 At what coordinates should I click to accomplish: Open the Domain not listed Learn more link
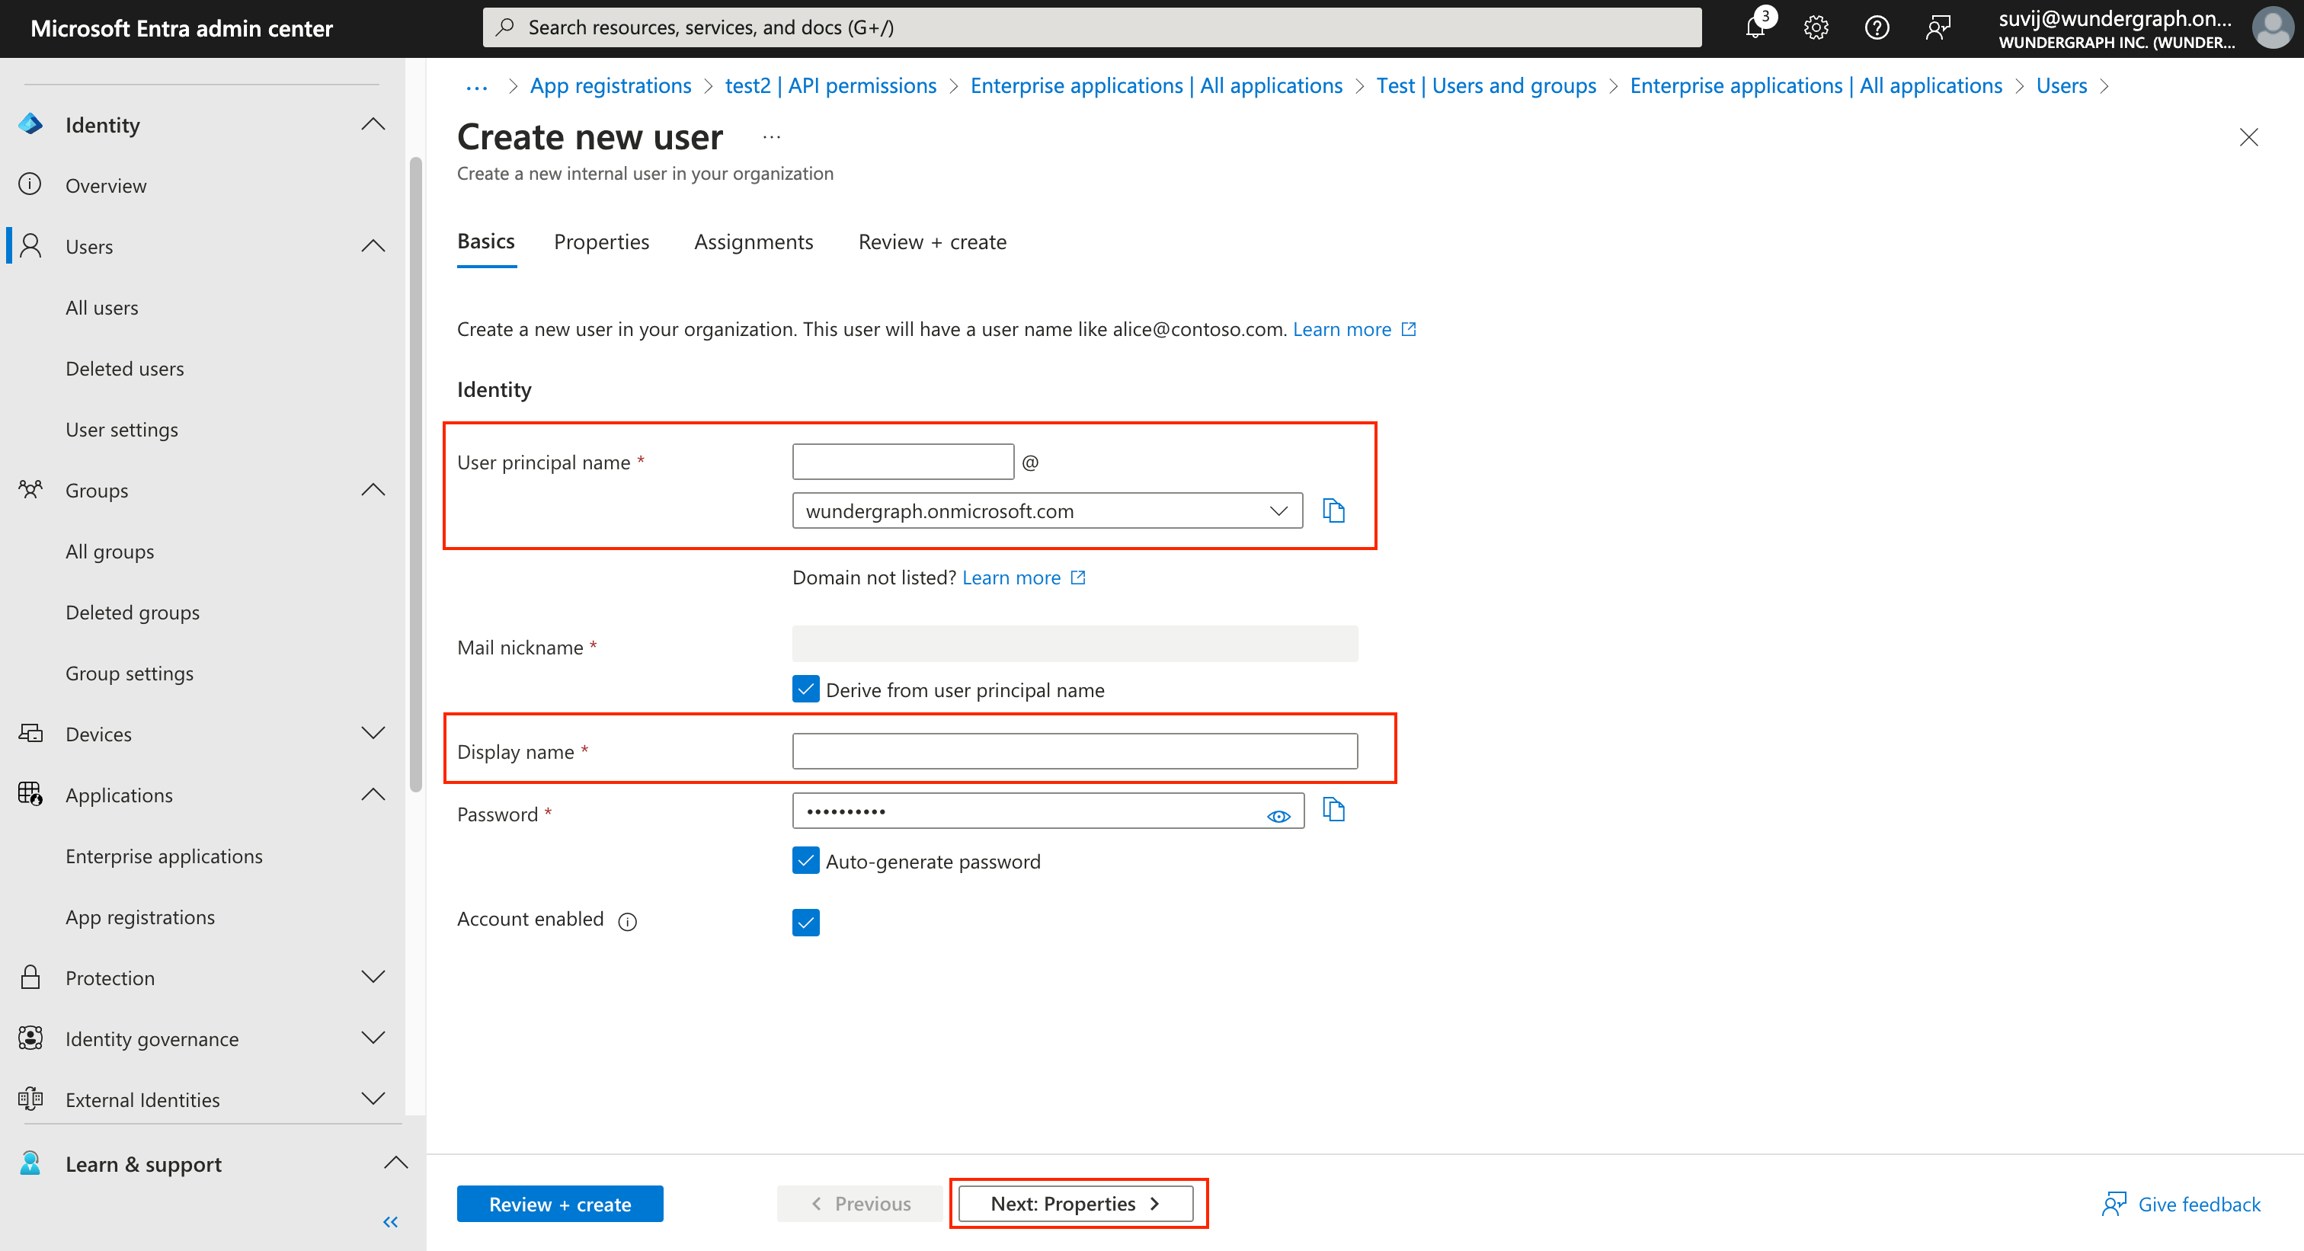[1012, 577]
